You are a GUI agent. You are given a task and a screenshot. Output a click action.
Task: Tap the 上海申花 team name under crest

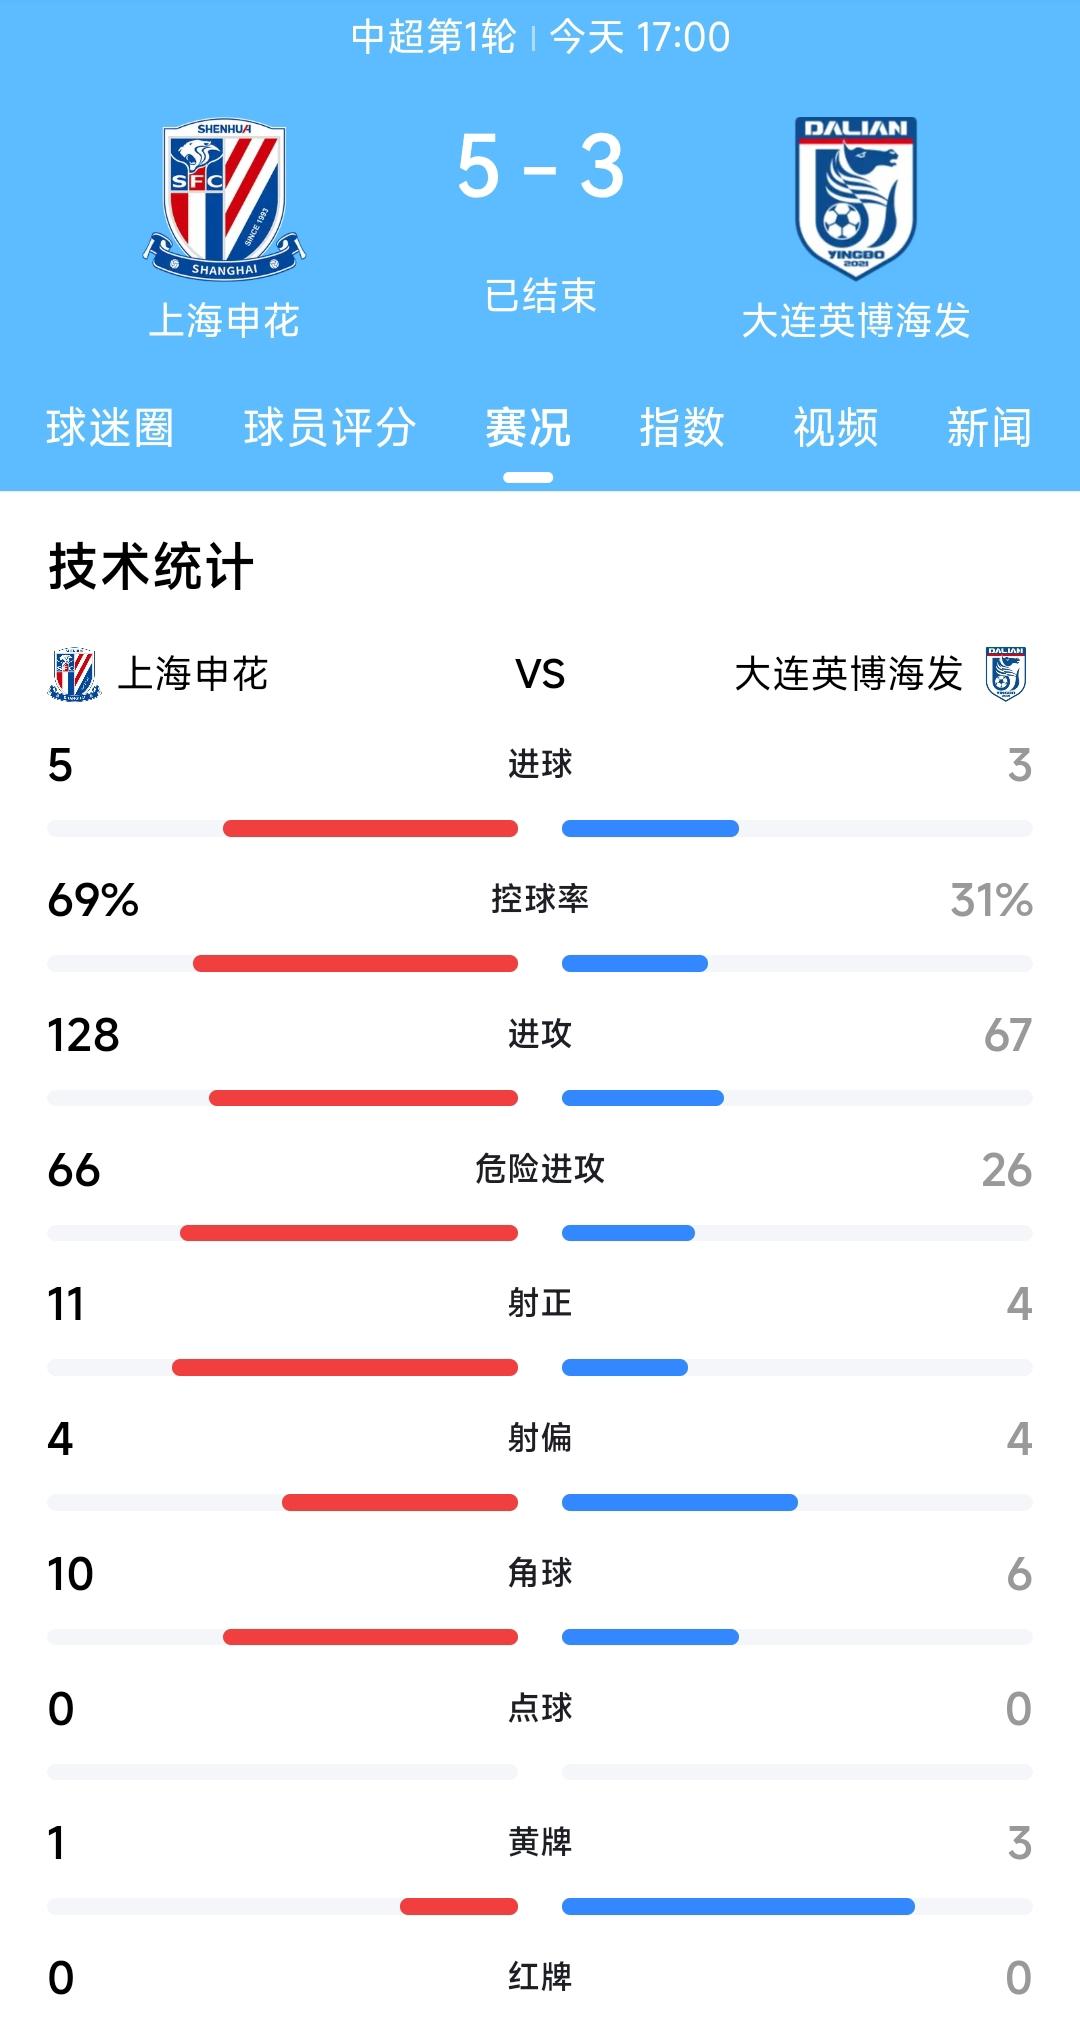click(224, 320)
